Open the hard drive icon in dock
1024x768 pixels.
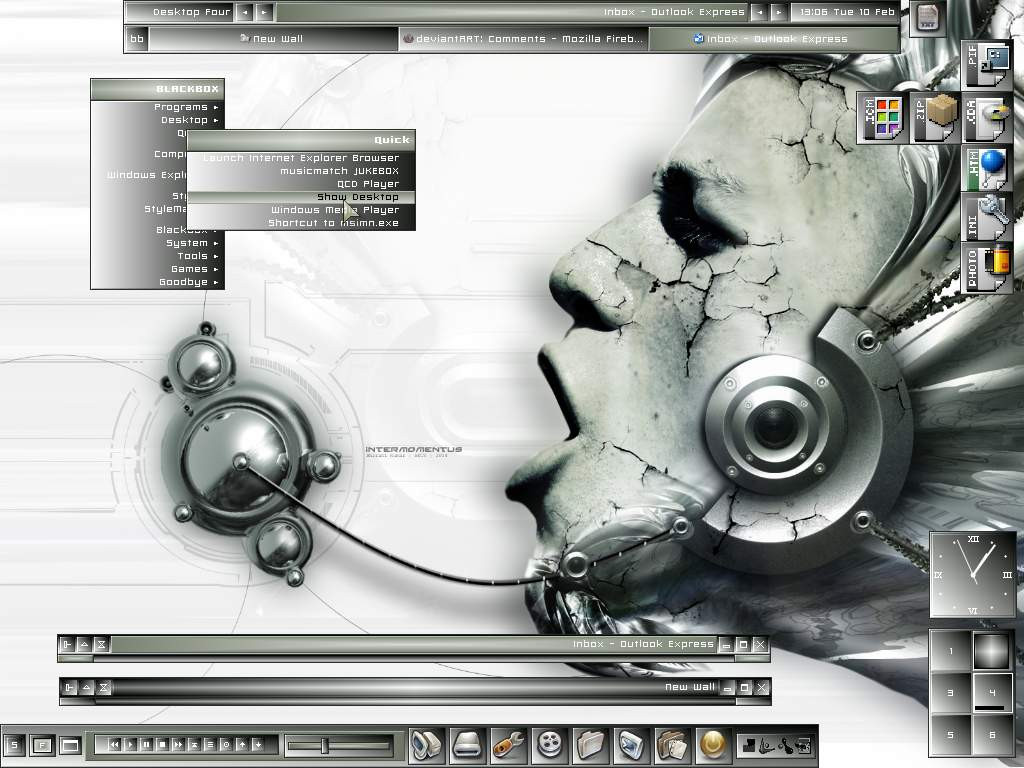tap(467, 744)
